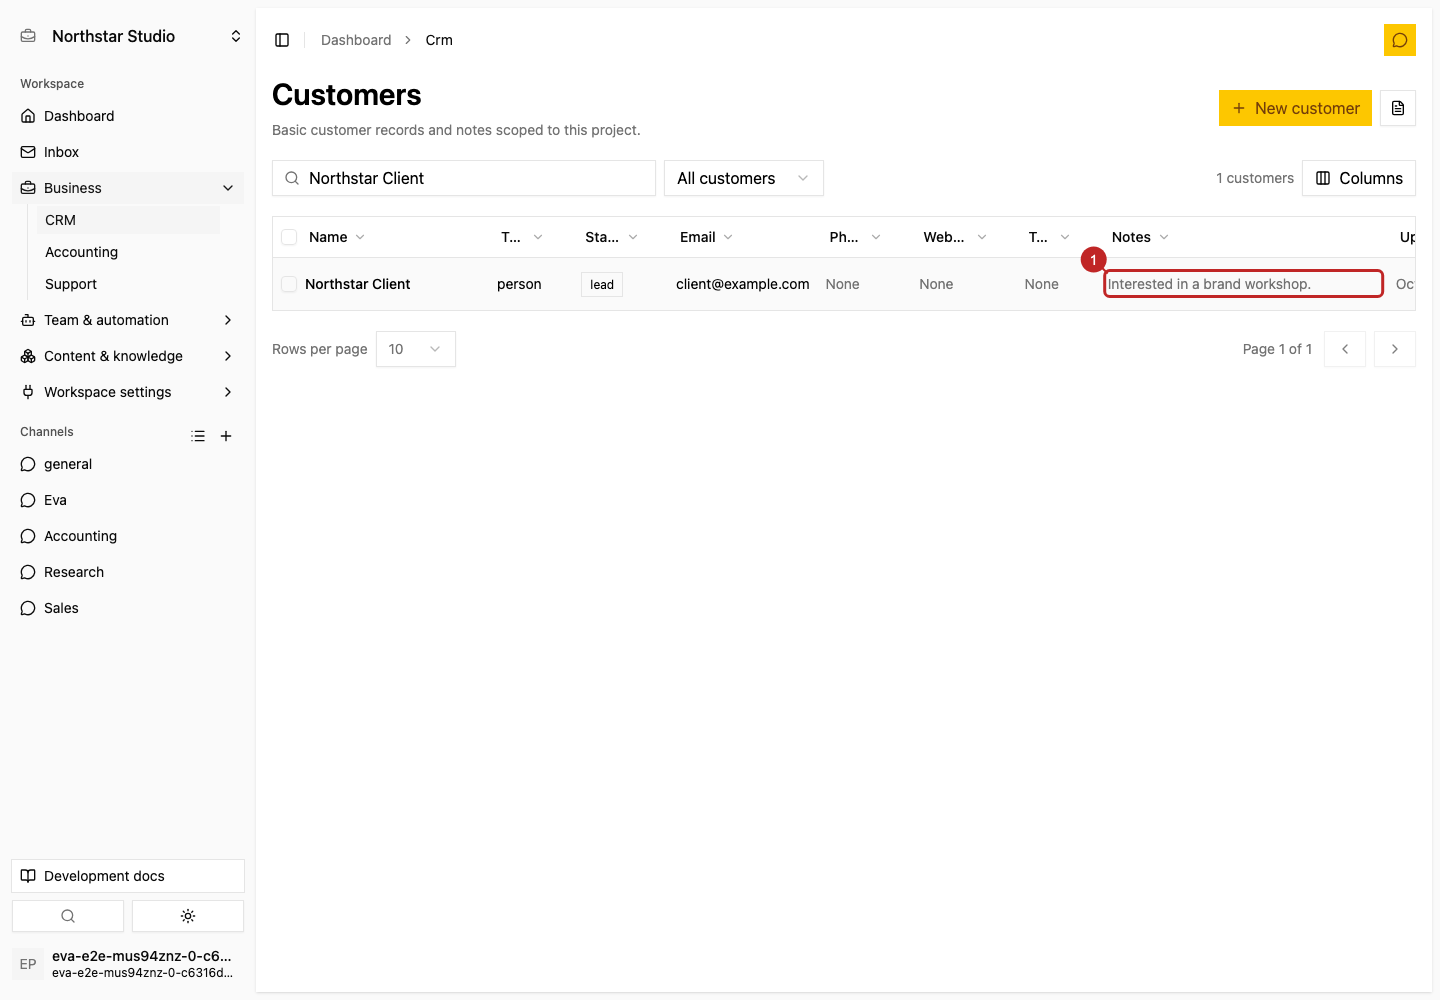Screen dimensions: 1440x1000
Task: Open the Ph... column menu
Action: [x=855, y=237]
